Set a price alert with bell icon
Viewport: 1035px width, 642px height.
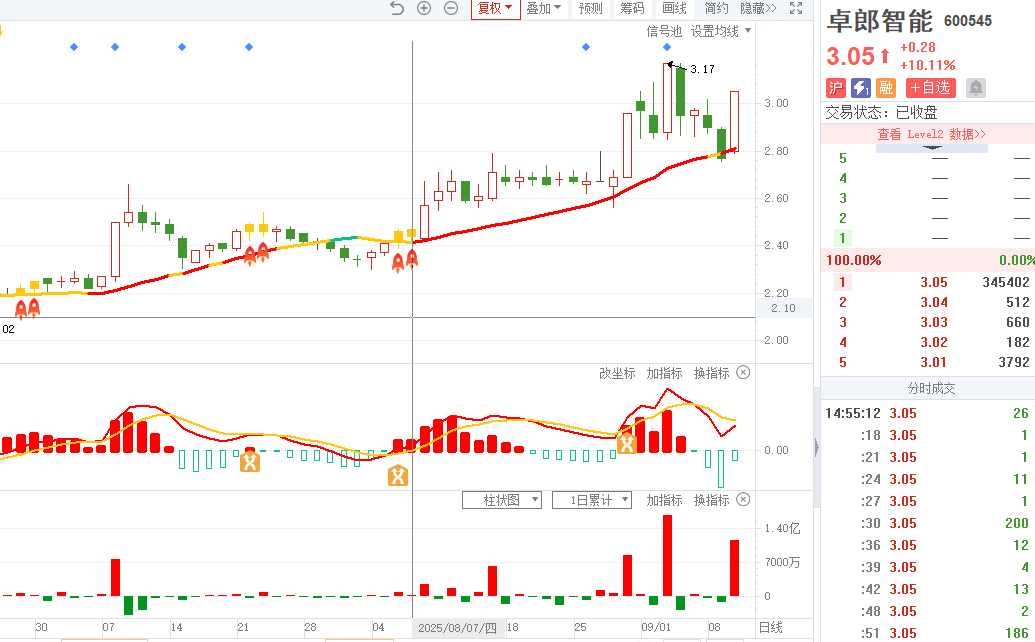pos(976,88)
